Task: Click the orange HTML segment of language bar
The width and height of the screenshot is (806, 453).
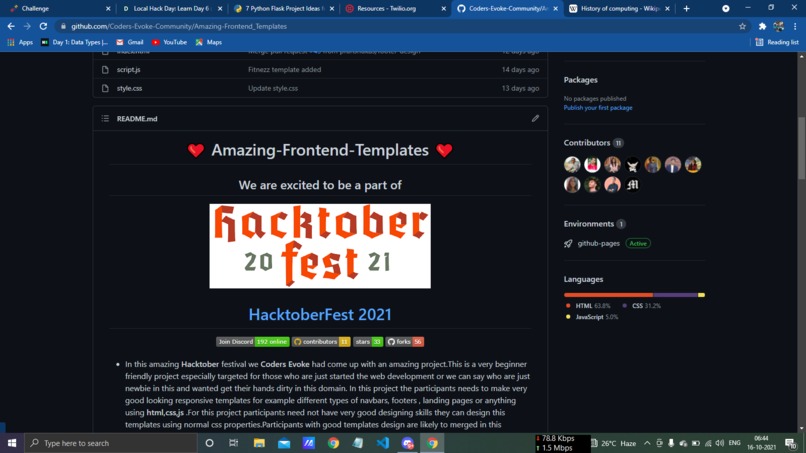Action: click(608, 295)
